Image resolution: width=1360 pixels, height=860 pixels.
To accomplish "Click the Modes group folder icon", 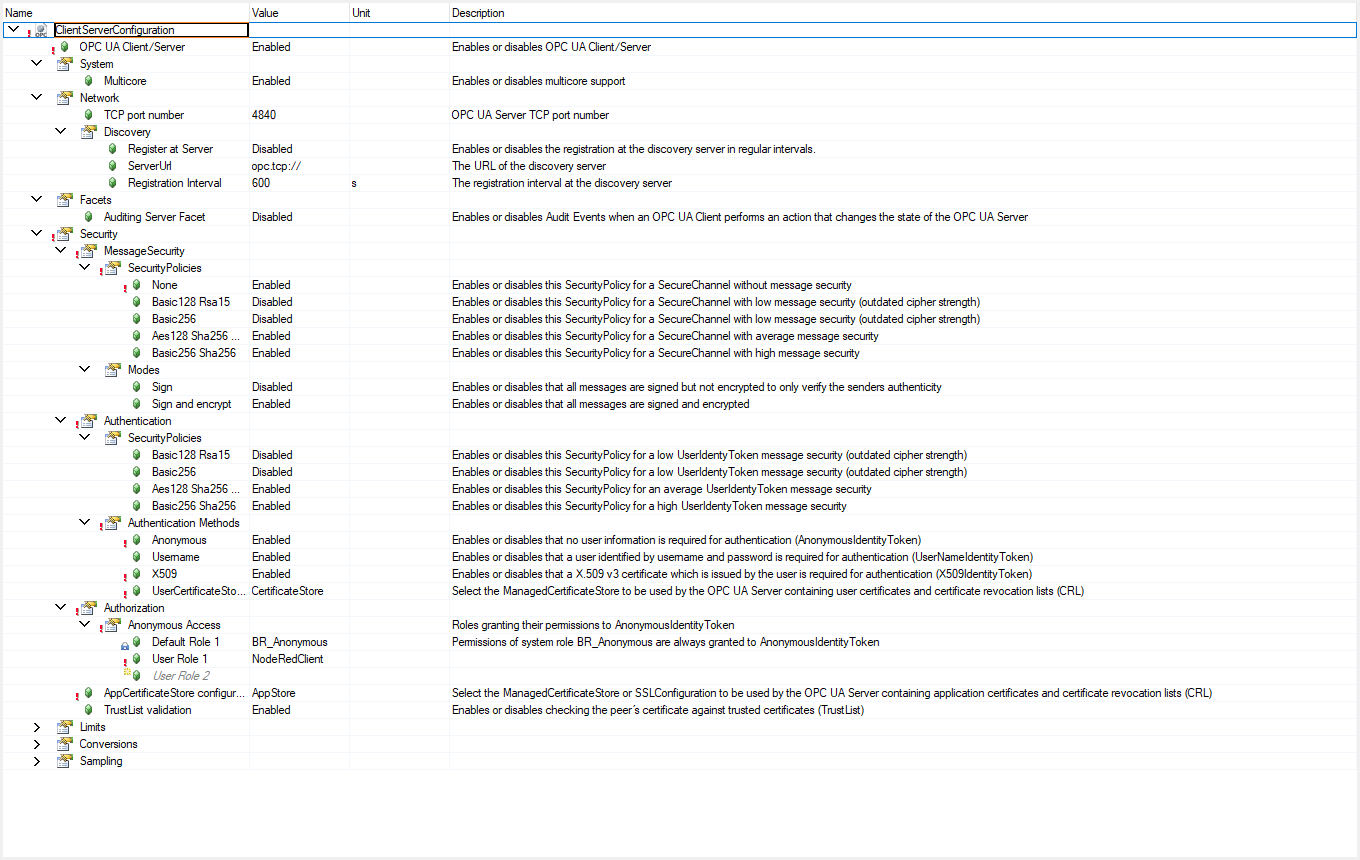I will (x=113, y=370).
